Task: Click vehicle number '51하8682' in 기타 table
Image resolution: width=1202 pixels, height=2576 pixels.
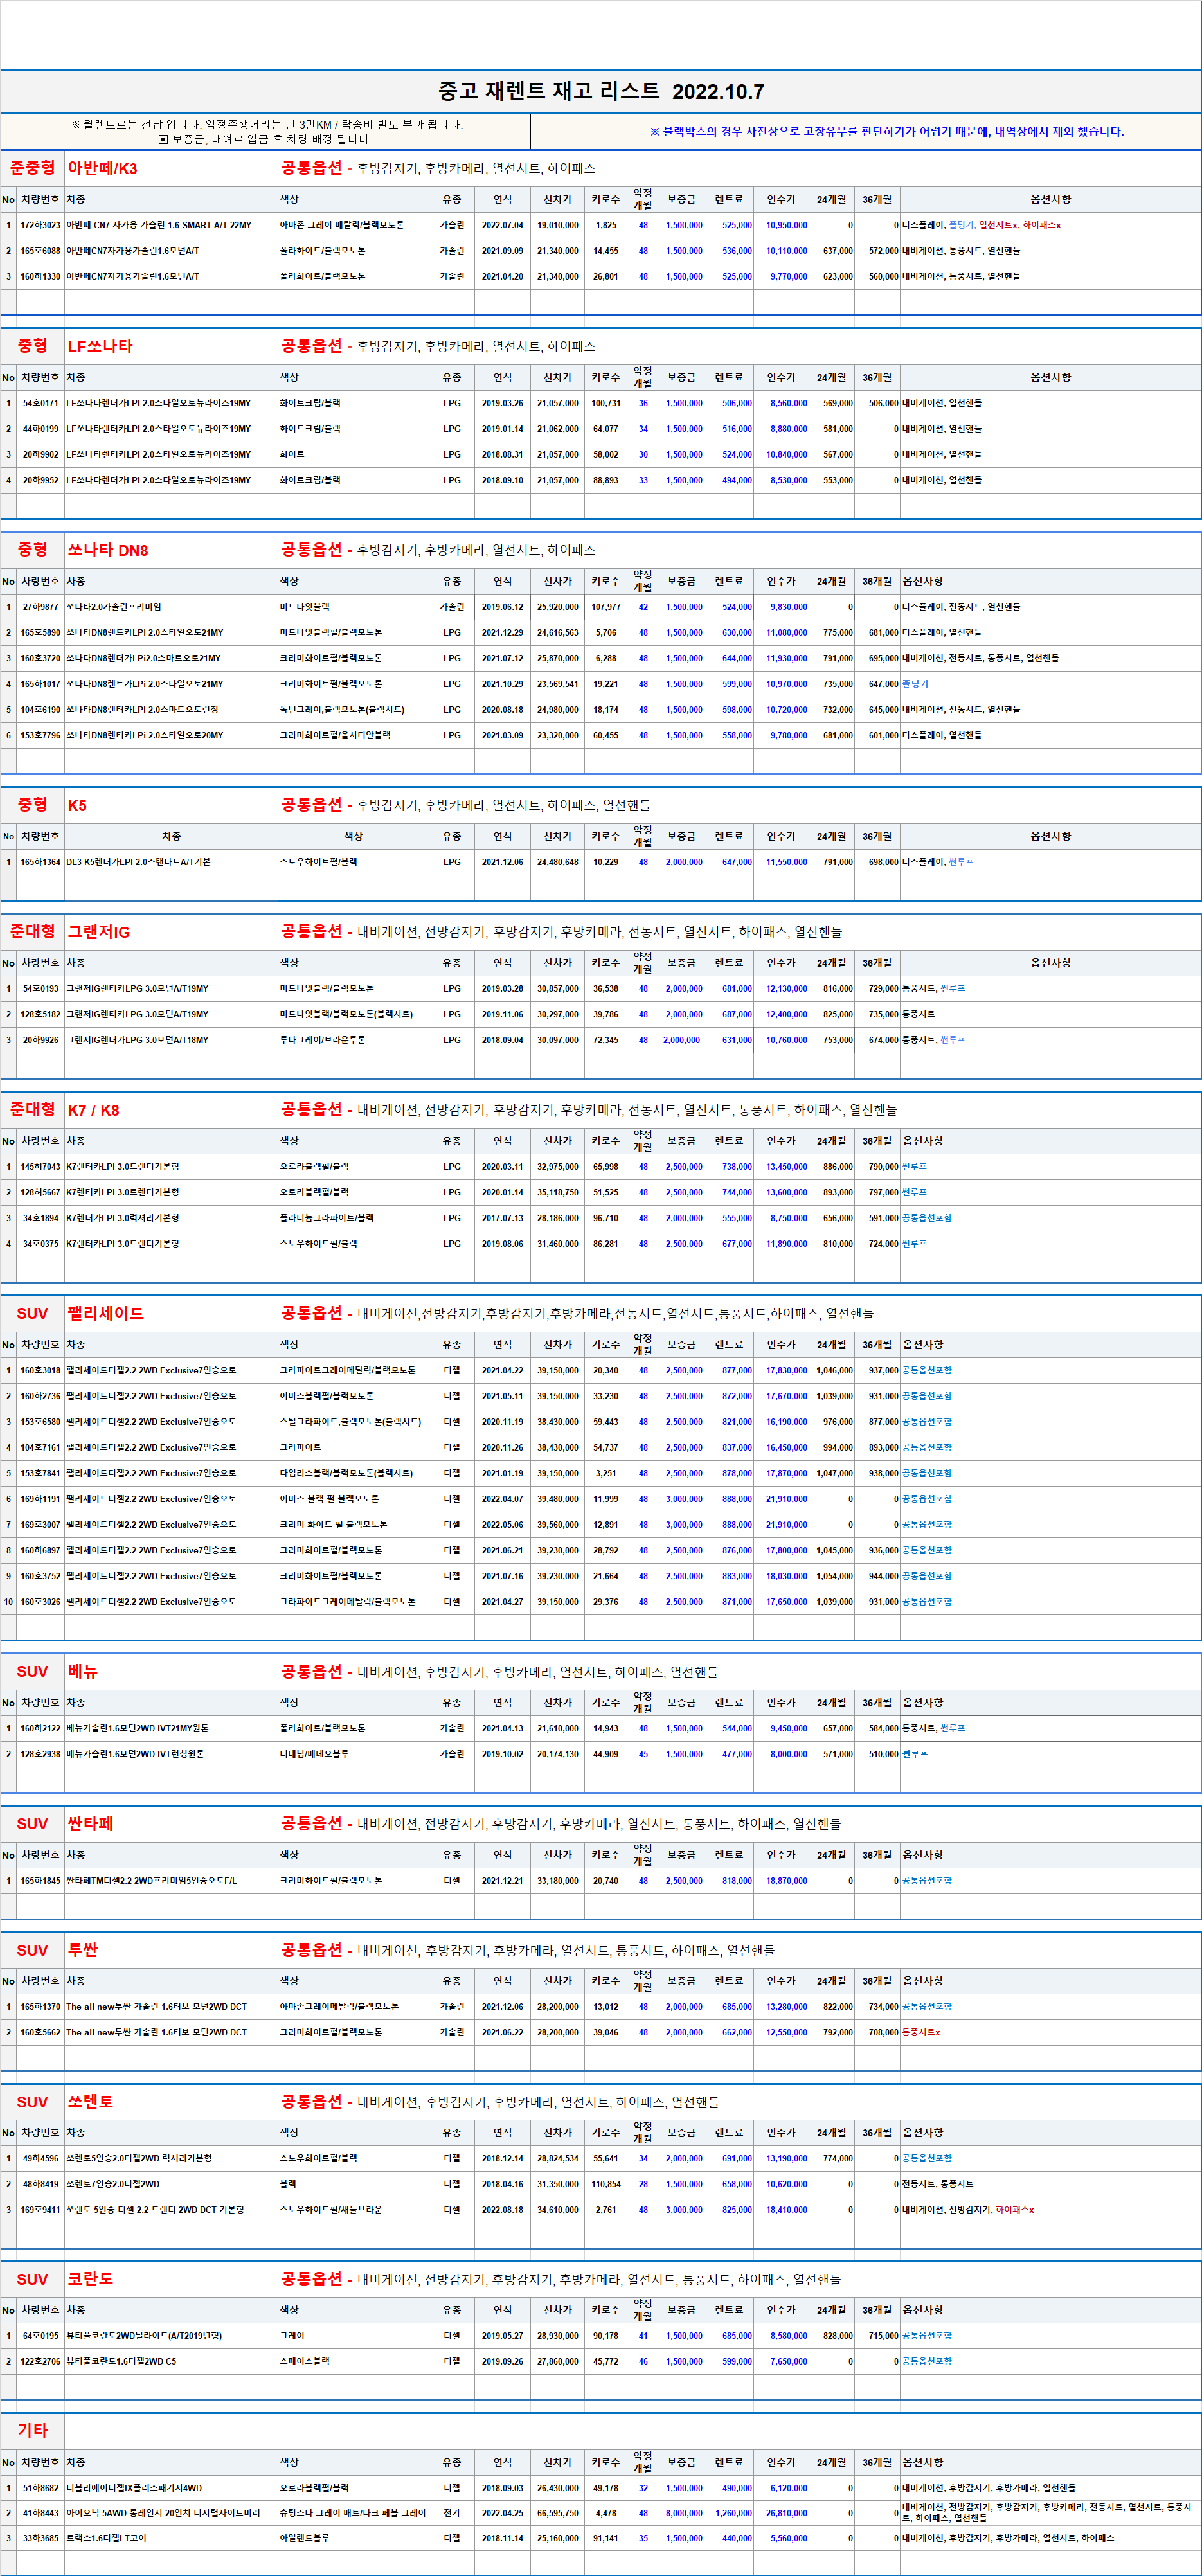Action: pos(40,2488)
